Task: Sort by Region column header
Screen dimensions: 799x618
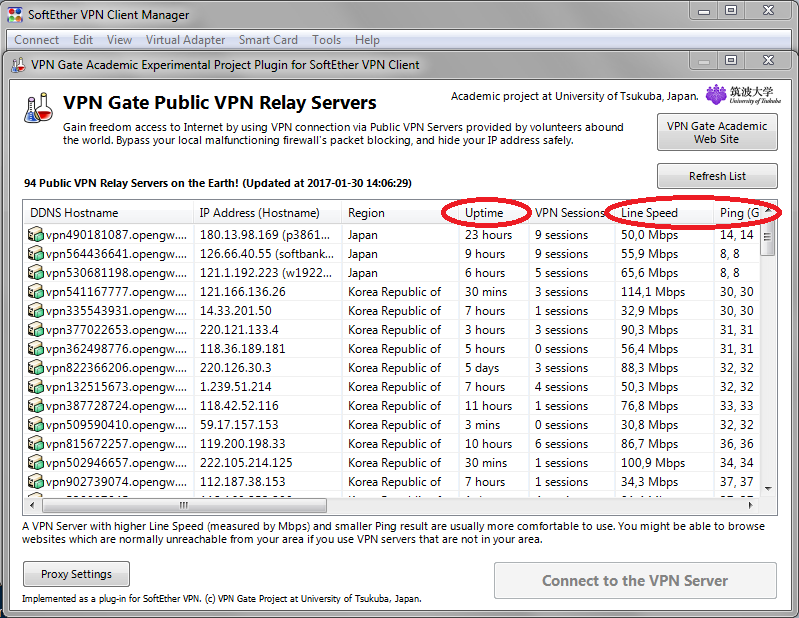Action: click(x=400, y=213)
